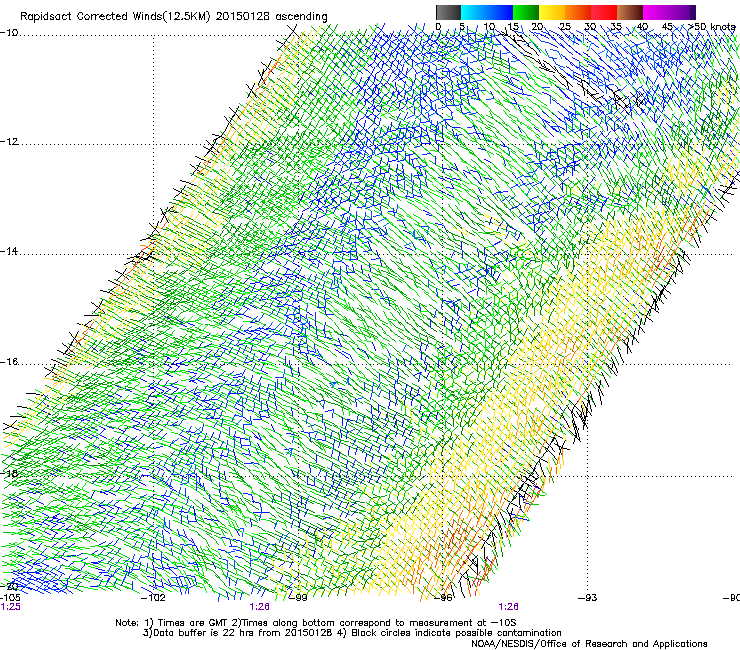
Task: Click the 'Rapidsact Corrected Winds(12.5KM)' title text
Action: point(115,17)
